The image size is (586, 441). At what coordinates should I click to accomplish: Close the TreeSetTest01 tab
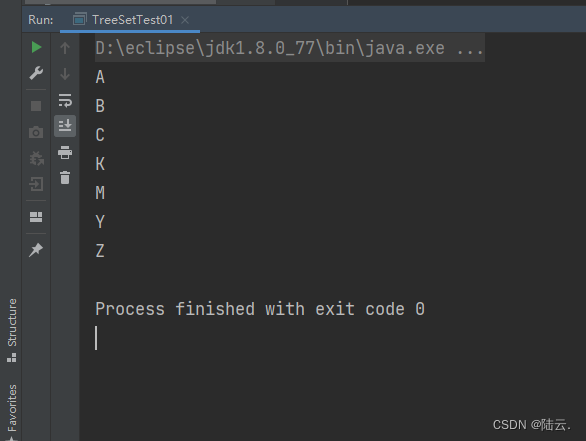(185, 20)
